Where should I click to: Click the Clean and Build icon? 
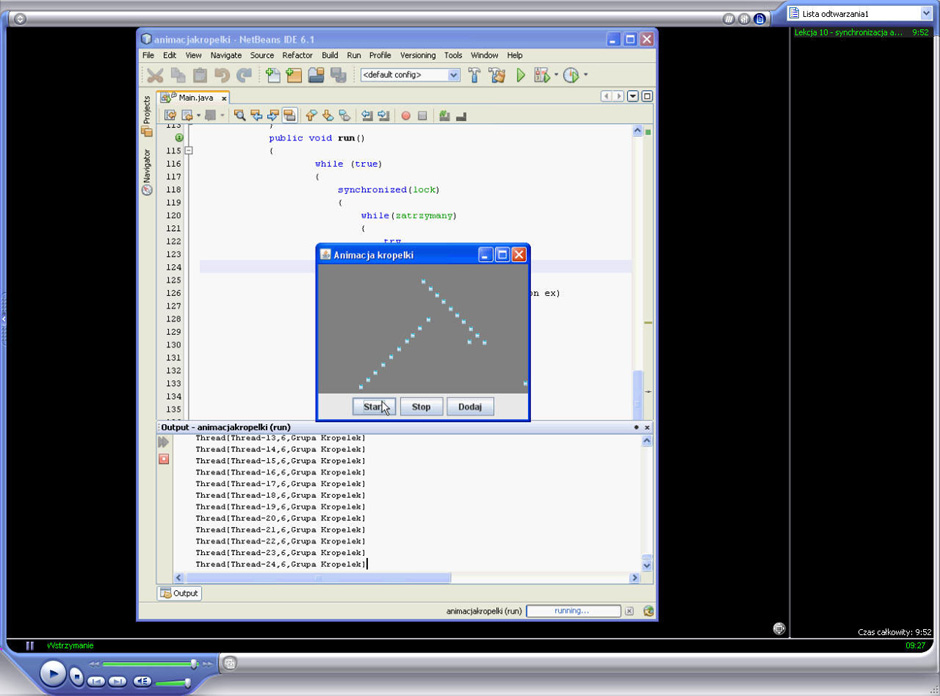(497, 75)
